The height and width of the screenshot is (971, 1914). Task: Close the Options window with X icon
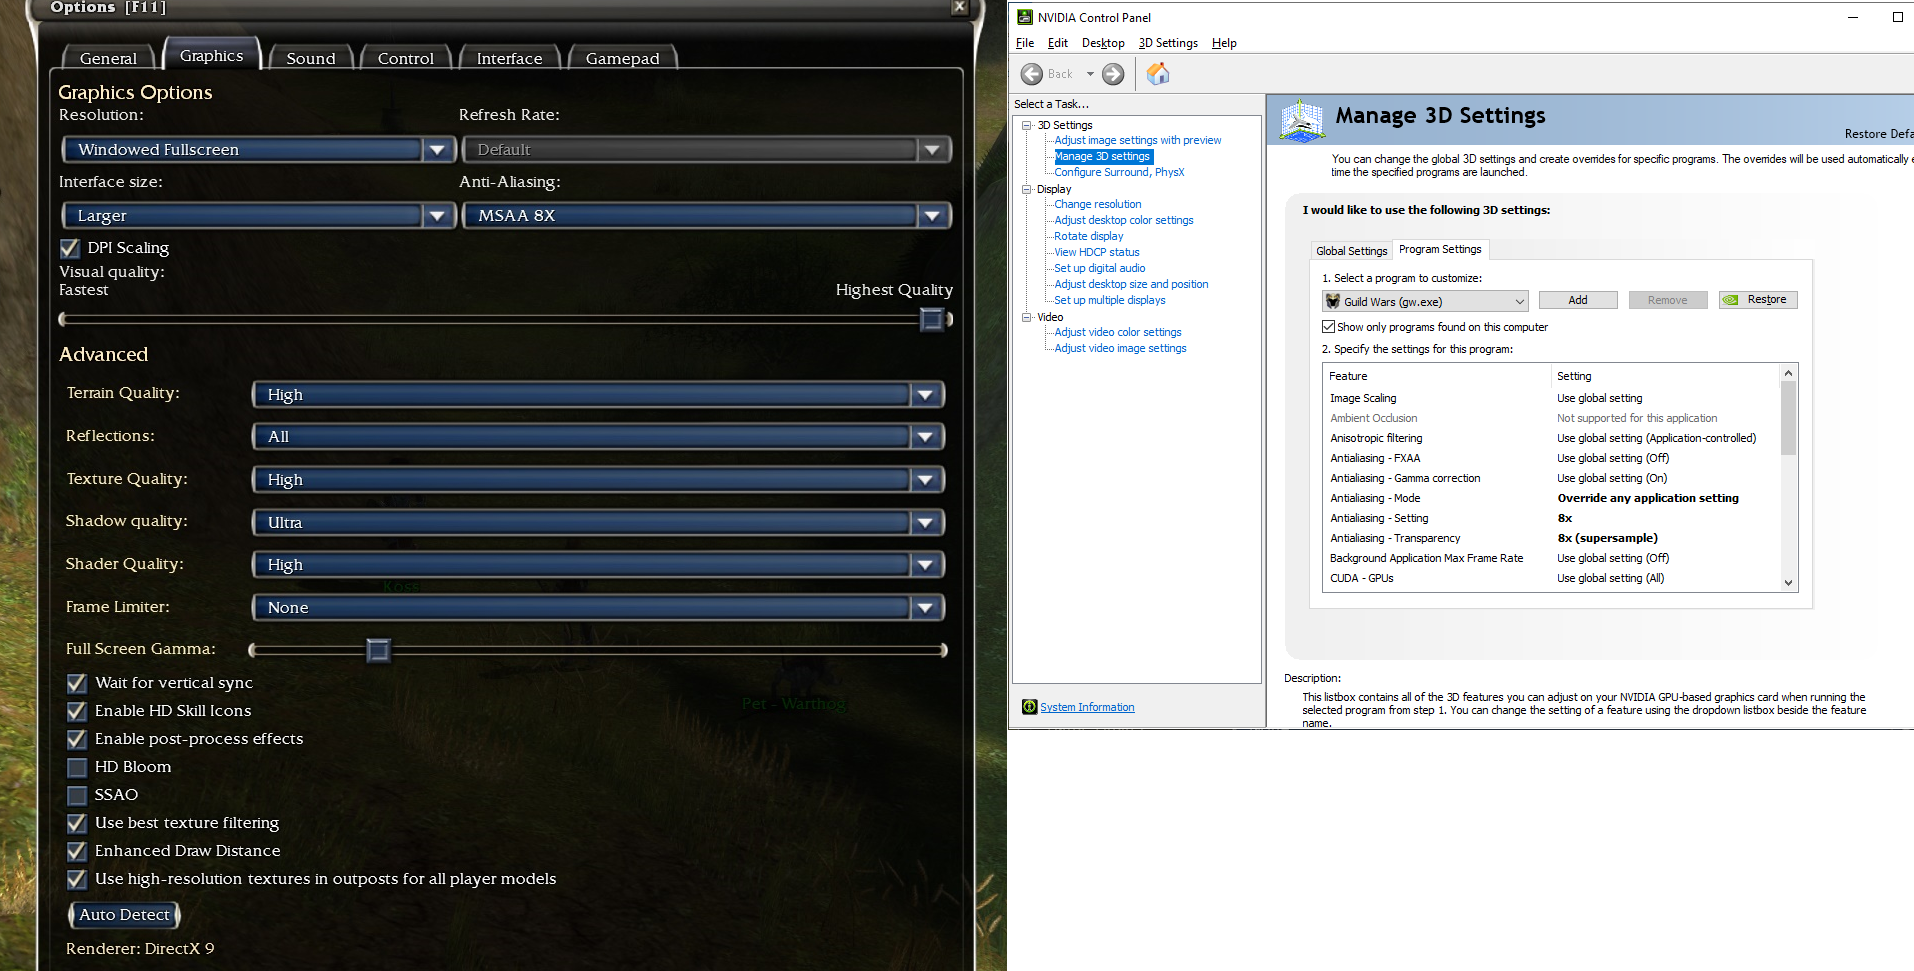coord(959,7)
